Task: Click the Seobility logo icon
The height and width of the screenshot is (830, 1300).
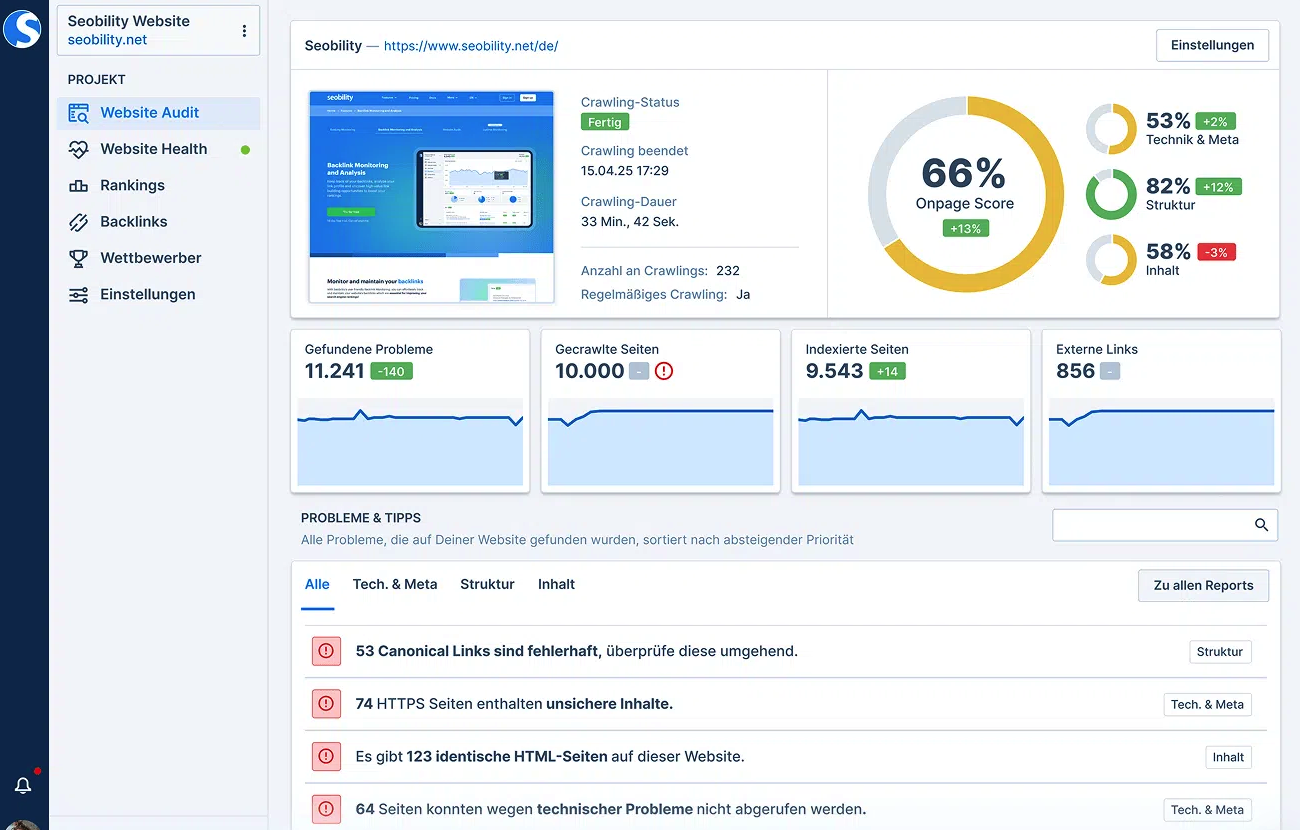Action: click(x=22, y=27)
